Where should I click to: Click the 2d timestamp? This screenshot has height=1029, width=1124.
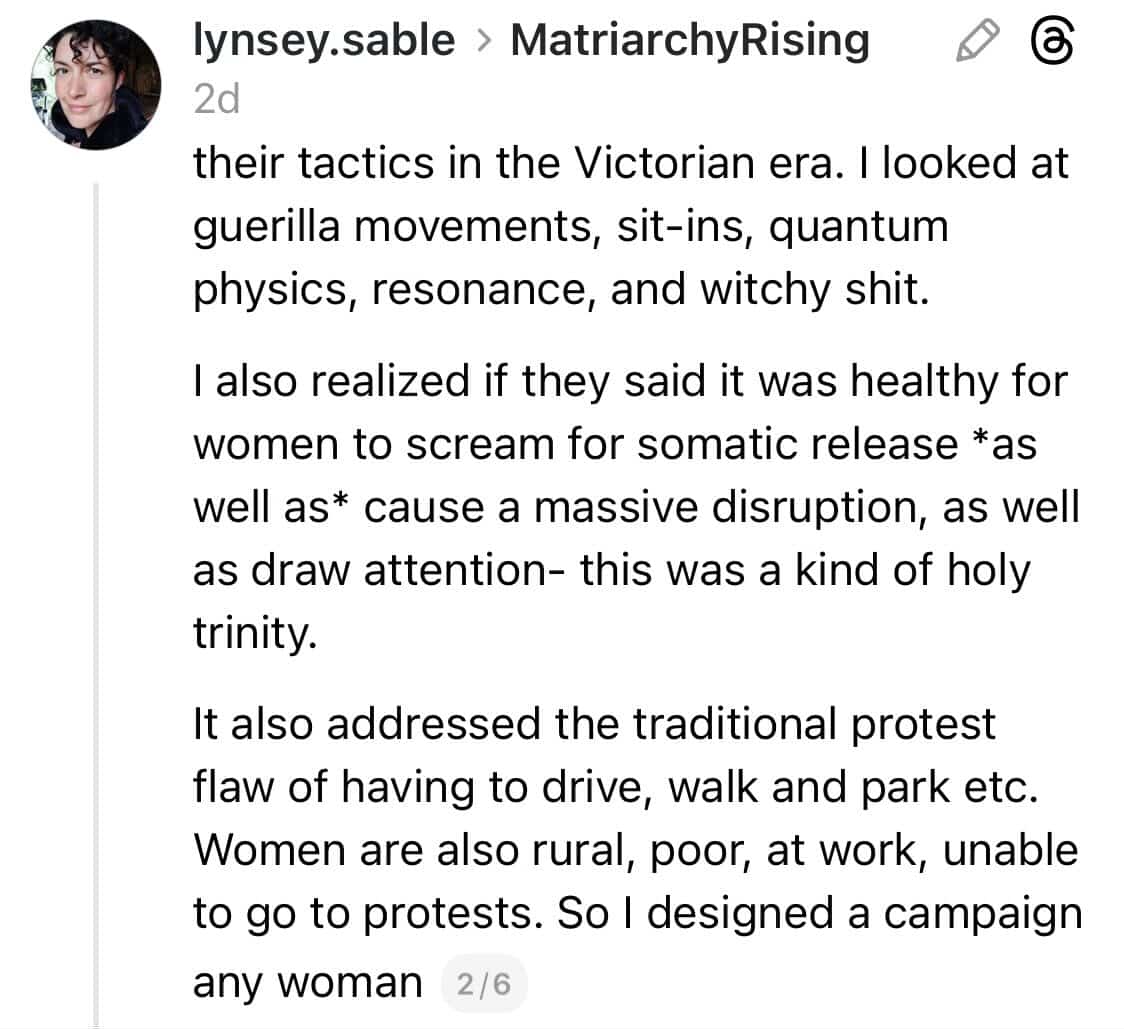coord(215,98)
